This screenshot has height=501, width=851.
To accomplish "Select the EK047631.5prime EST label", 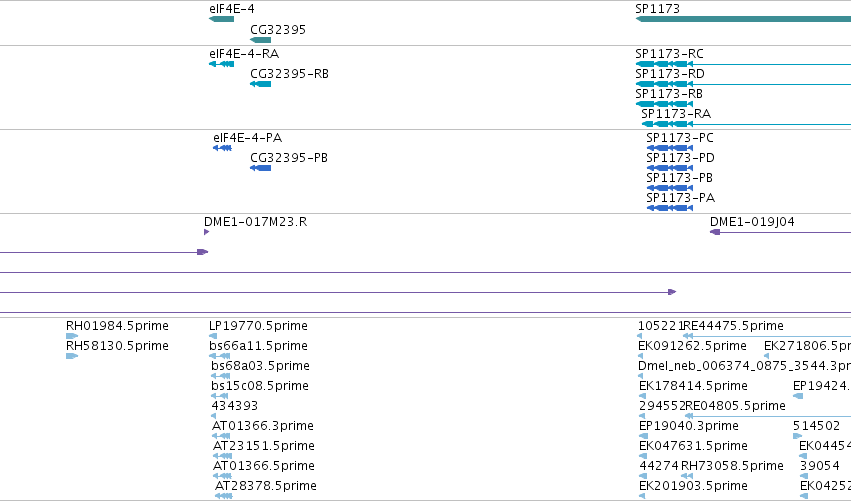I will click(x=693, y=446).
